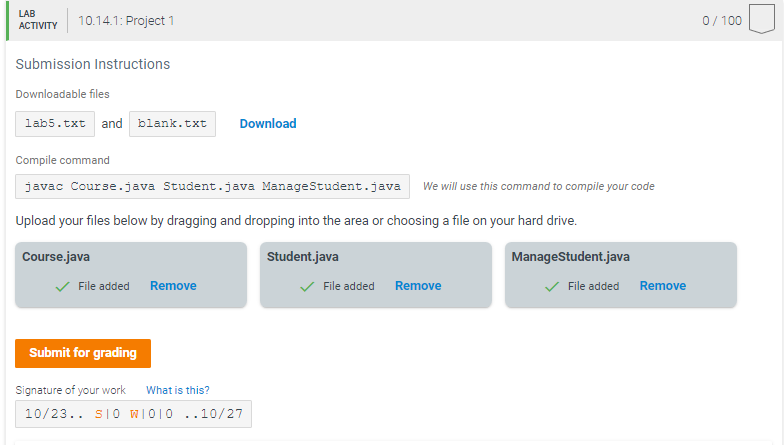Click the green checkmark under Student.java
Image resolution: width=784 pixels, height=445 pixels.
(307, 286)
